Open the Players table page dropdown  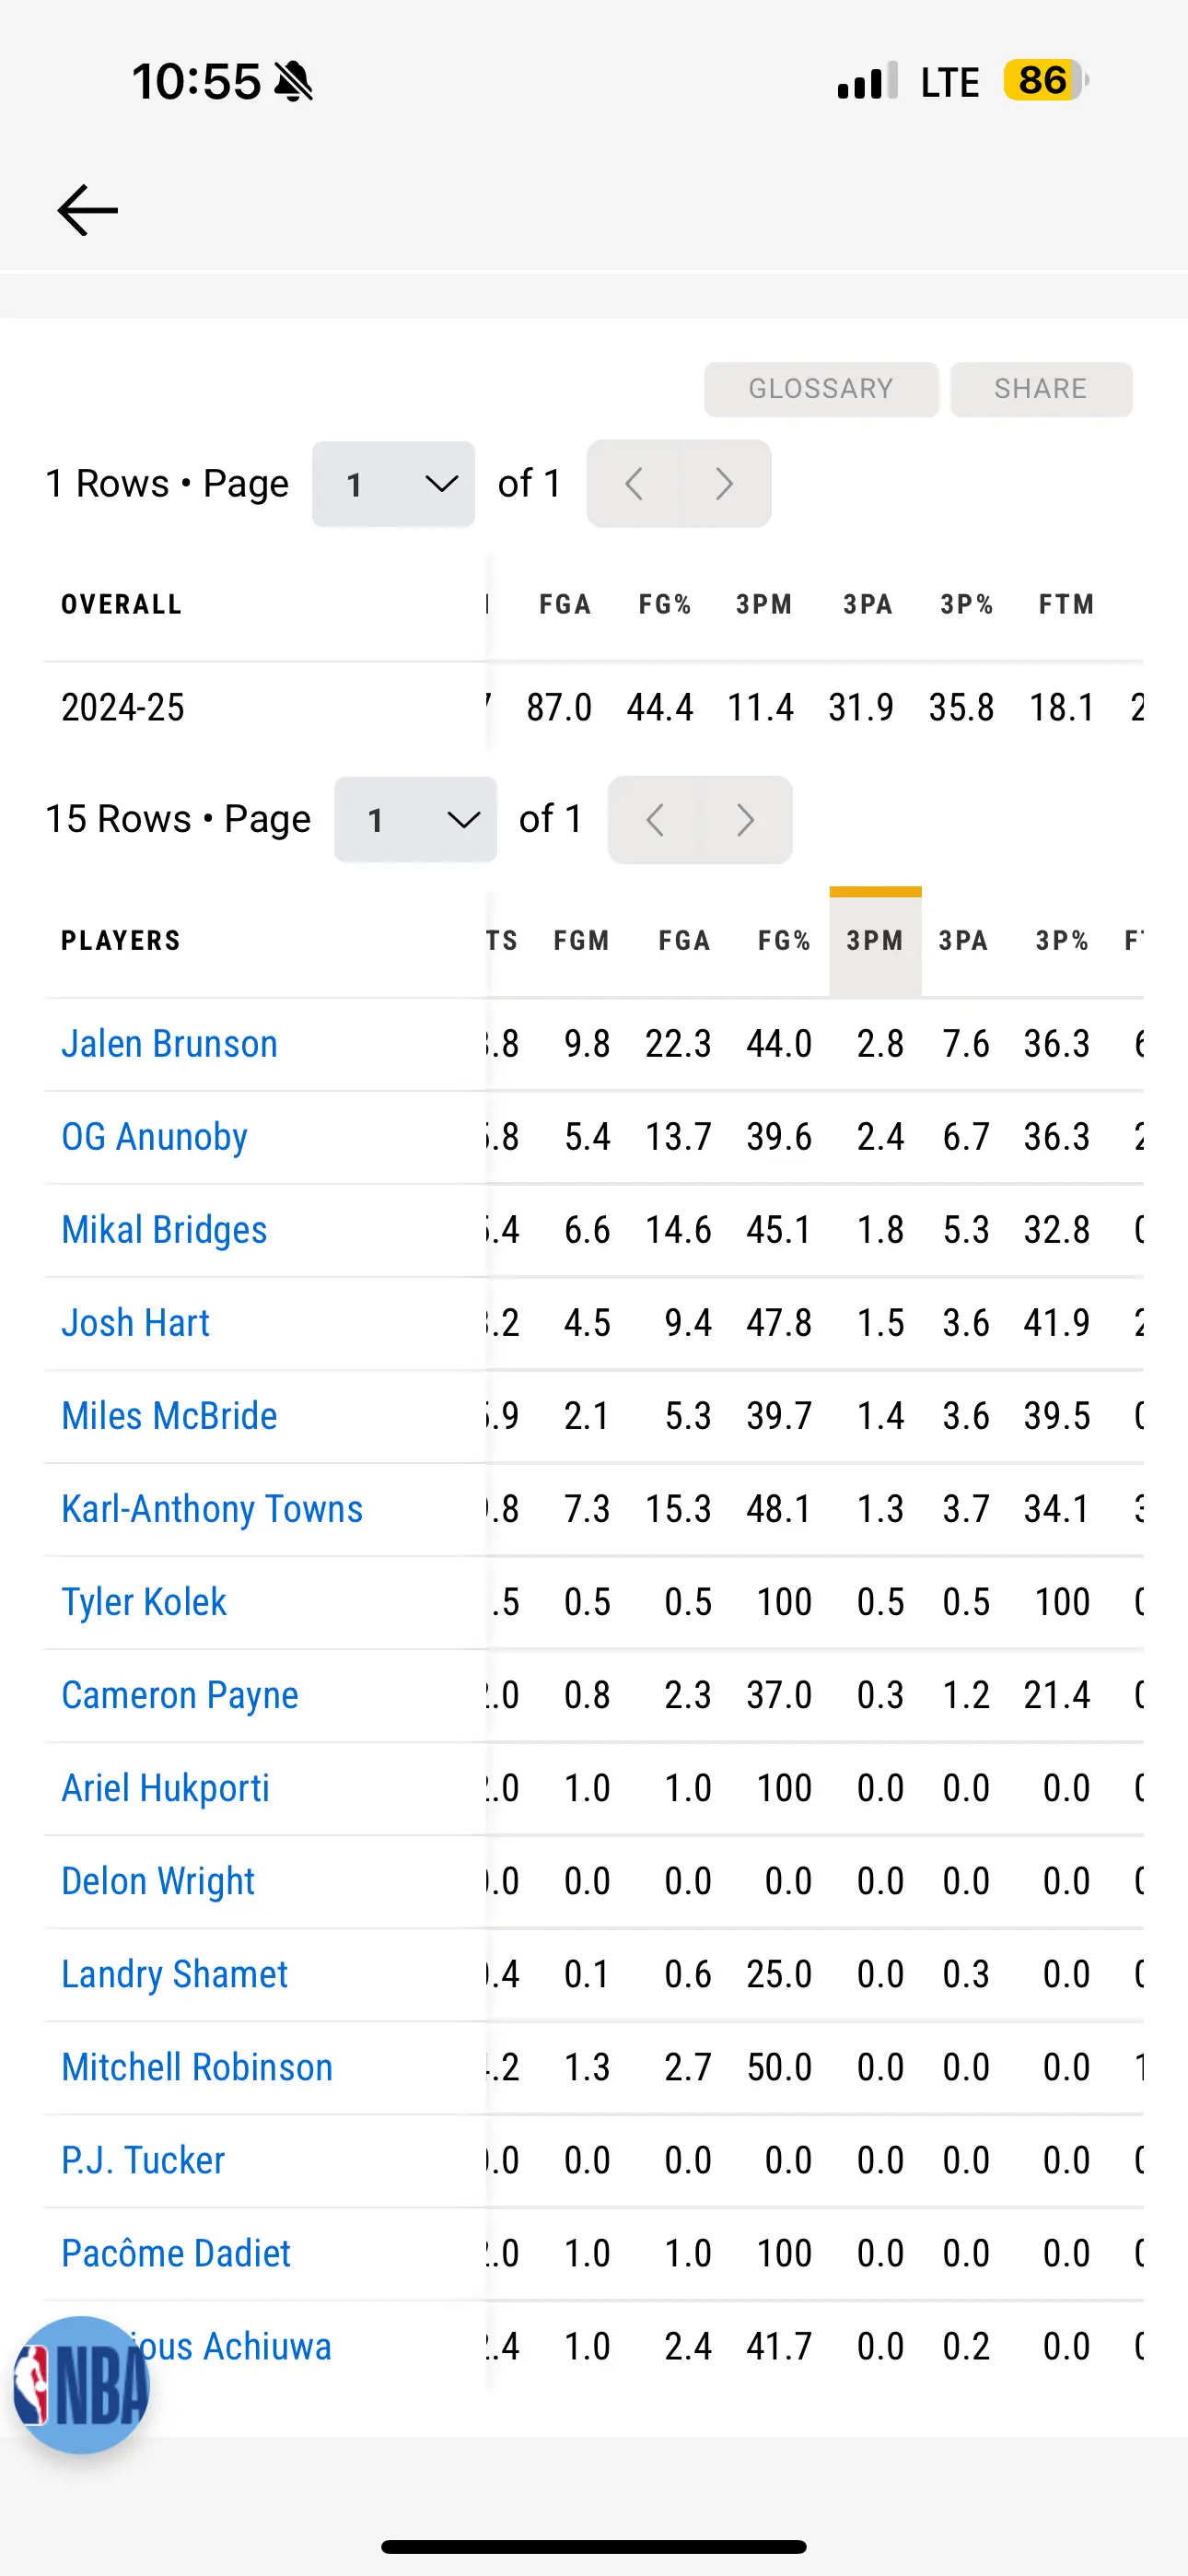click(415, 820)
